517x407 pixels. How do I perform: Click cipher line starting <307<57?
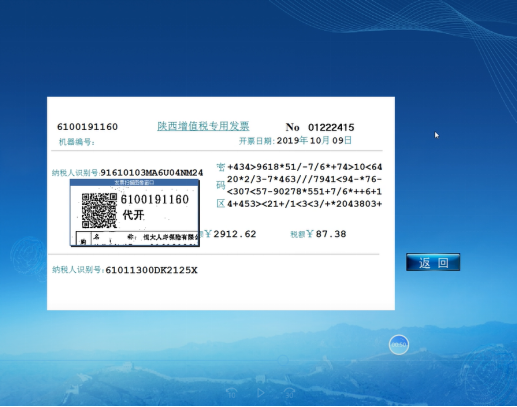click(304, 192)
